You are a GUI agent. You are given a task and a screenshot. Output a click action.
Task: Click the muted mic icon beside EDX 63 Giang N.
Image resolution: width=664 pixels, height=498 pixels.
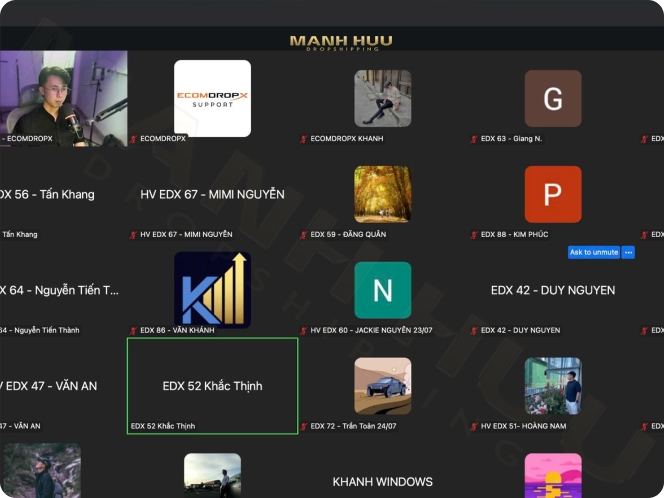(x=474, y=139)
